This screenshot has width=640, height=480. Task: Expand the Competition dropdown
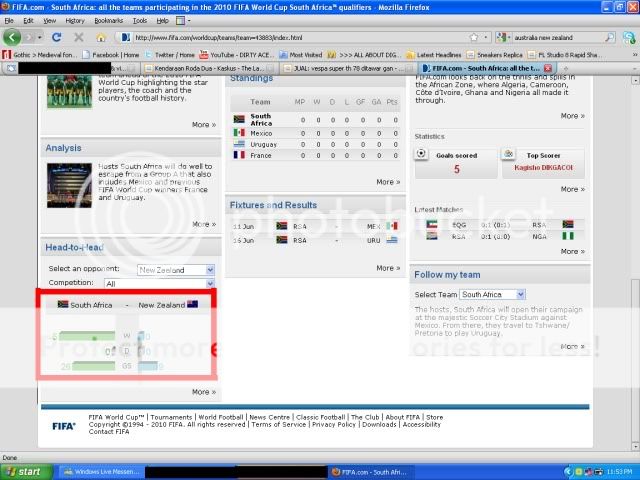point(210,283)
